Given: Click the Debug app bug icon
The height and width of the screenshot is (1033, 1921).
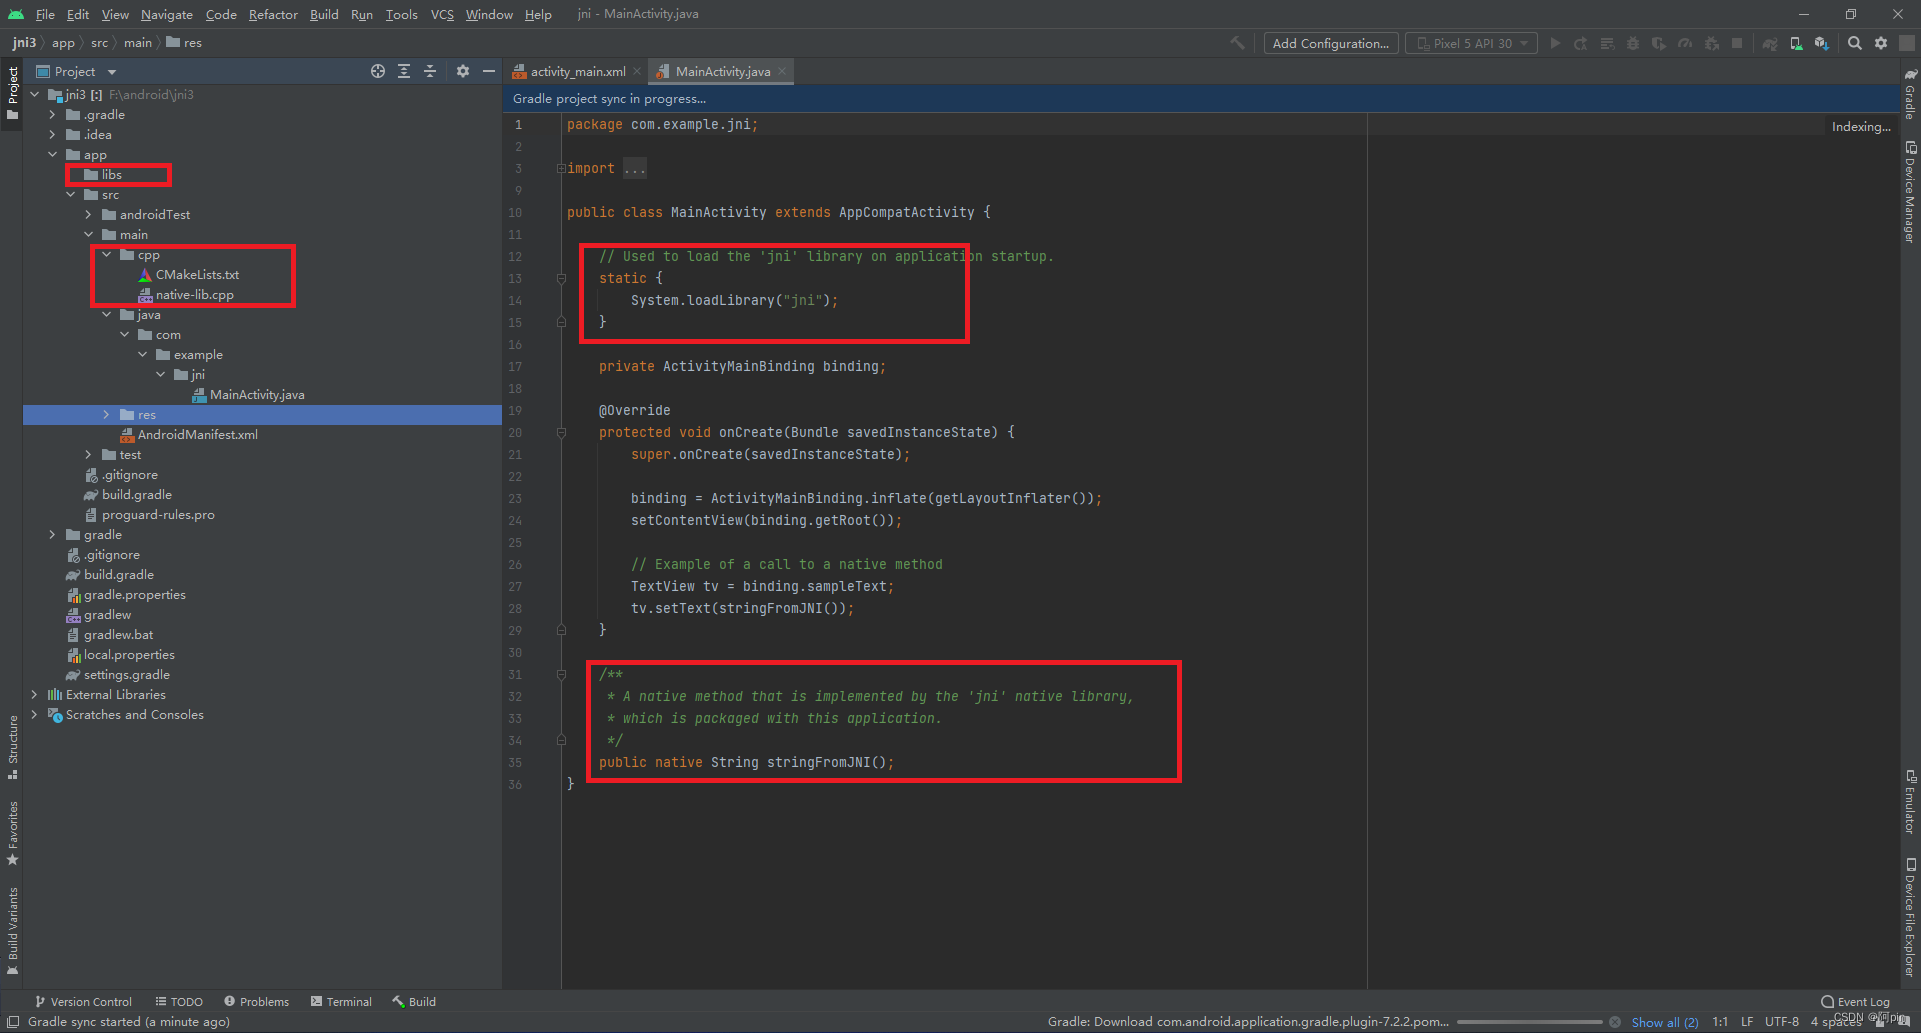Looking at the screenshot, I should 1633,43.
